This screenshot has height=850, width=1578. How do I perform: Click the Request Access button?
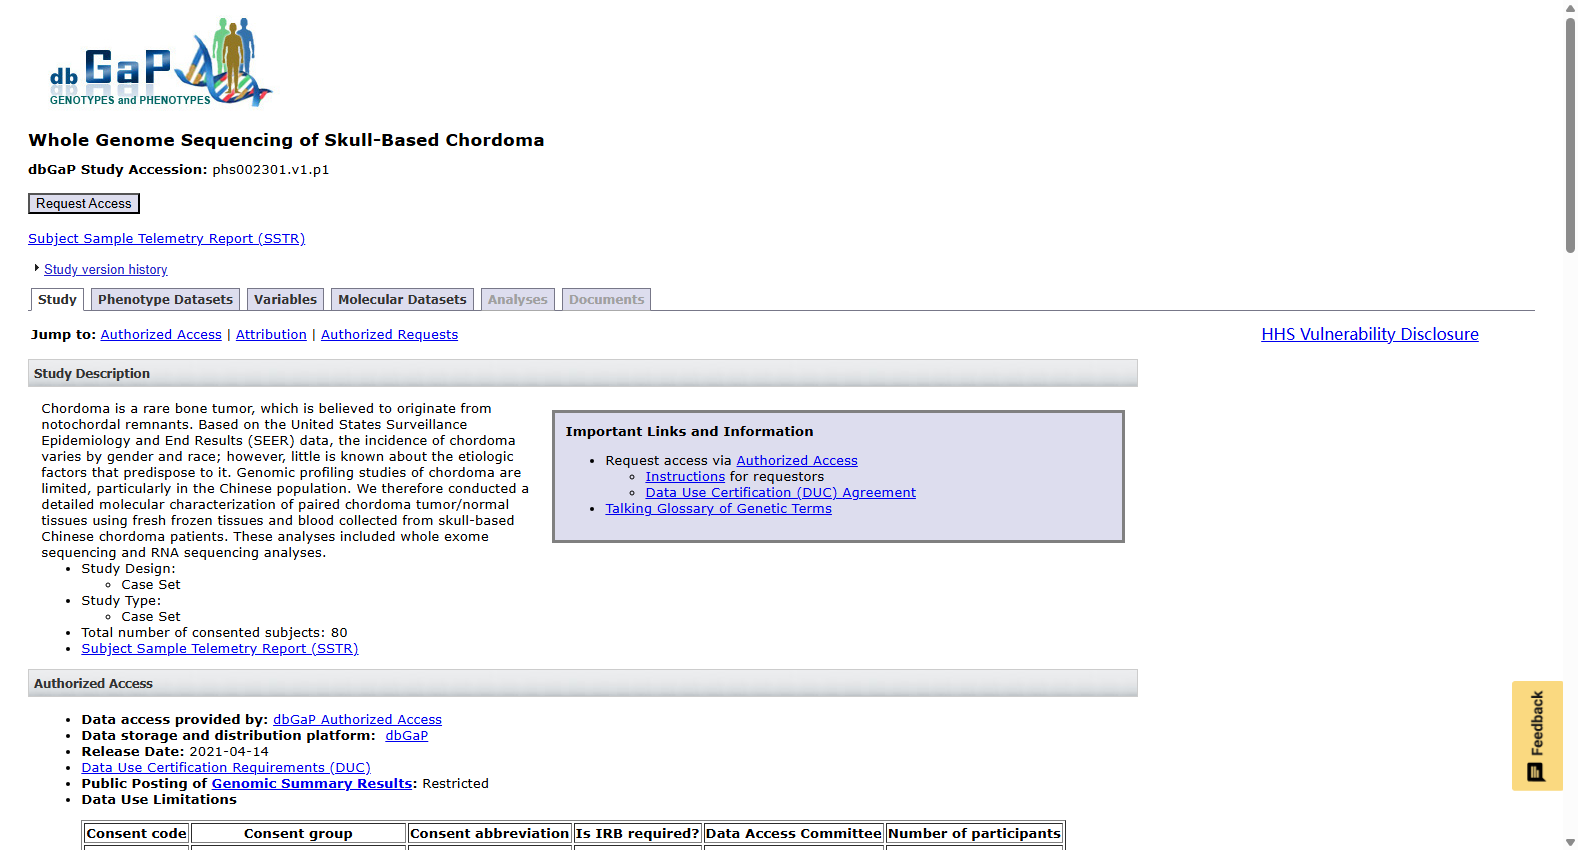(x=84, y=204)
